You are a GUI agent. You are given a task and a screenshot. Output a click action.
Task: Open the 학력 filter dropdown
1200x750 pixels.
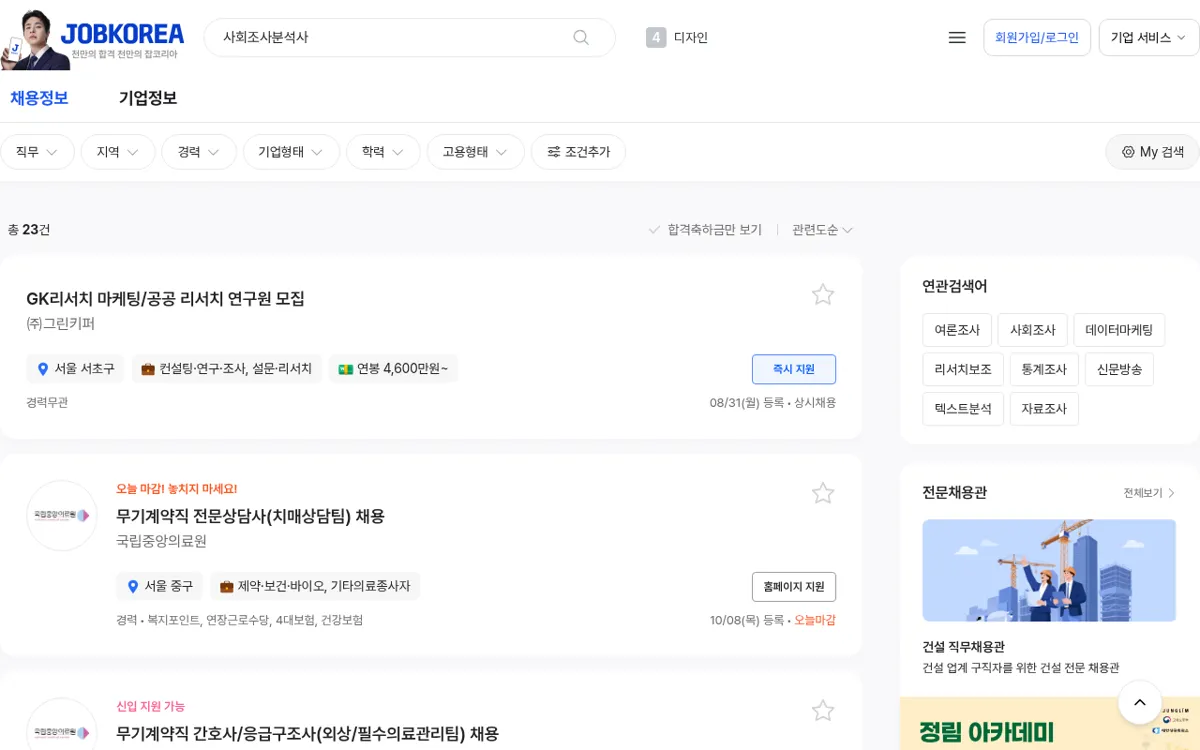pos(383,152)
